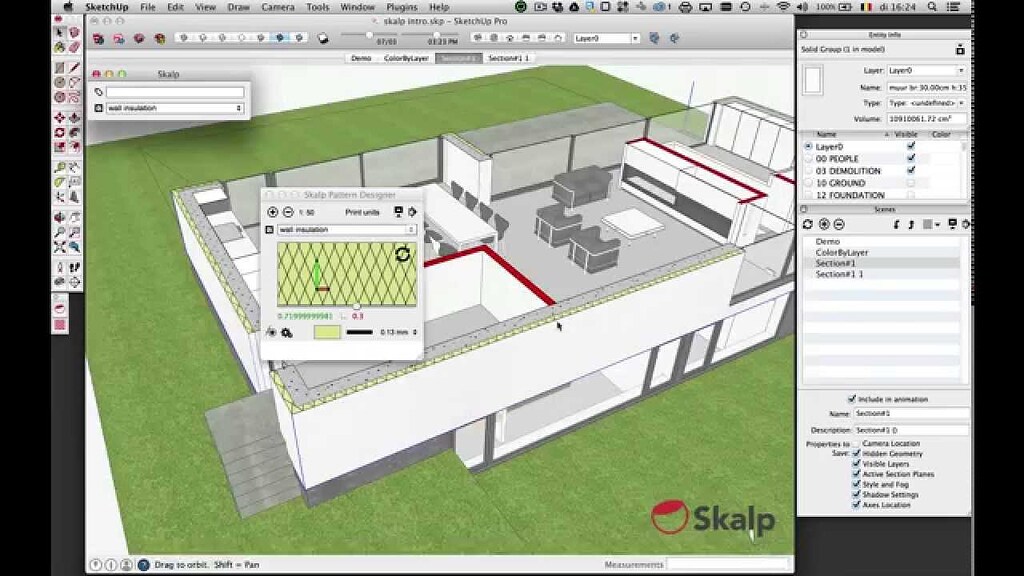Image resolution: width=1024 pixels, height=576 pixels.
Task: Click the zoom-in plus icon in Pattern Designer
Action: (272, 211)
